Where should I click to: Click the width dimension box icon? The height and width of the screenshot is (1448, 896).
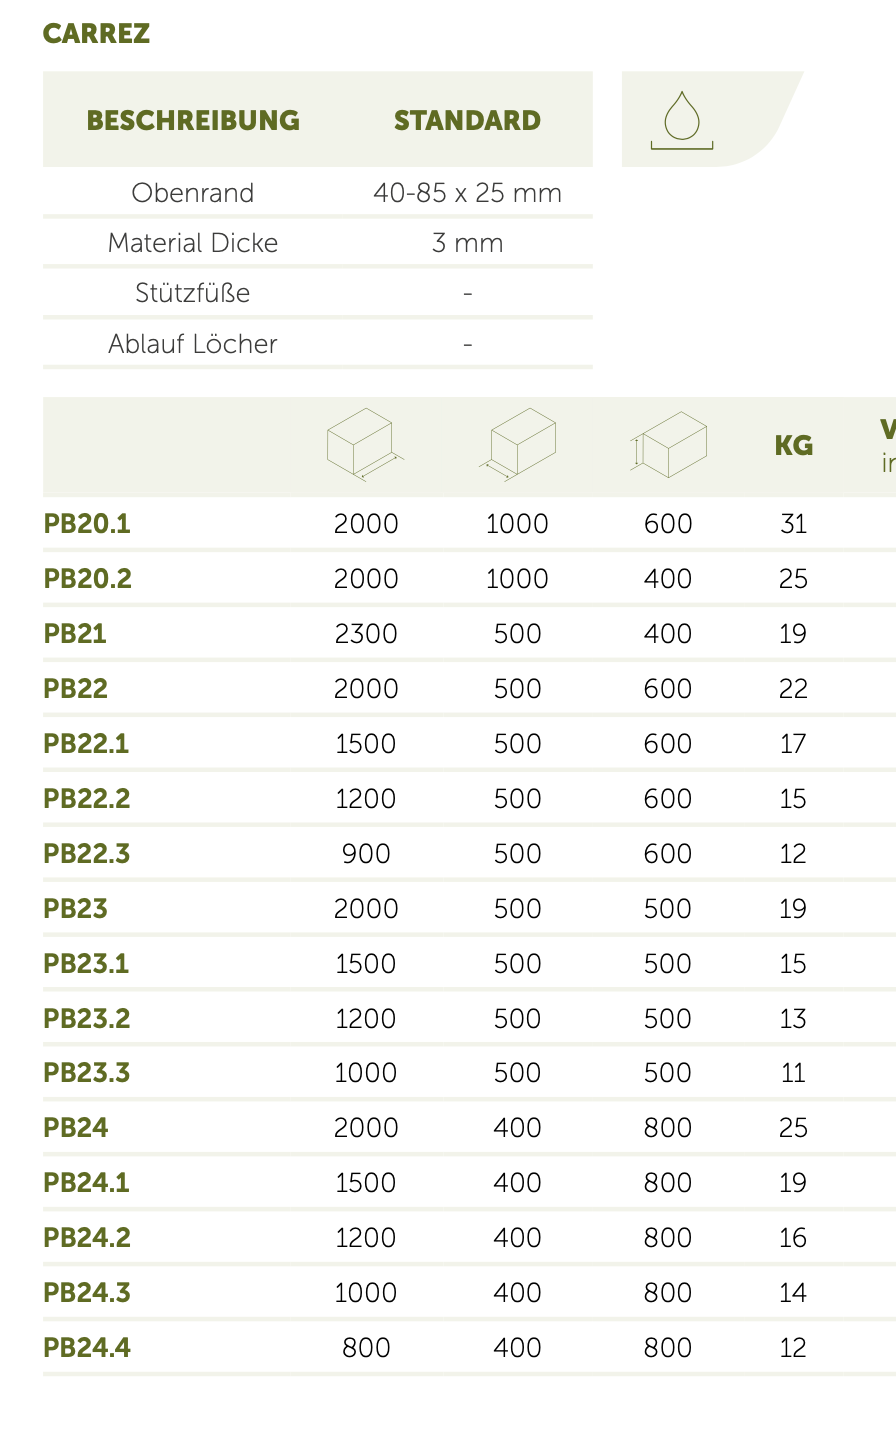coord(517,444)
